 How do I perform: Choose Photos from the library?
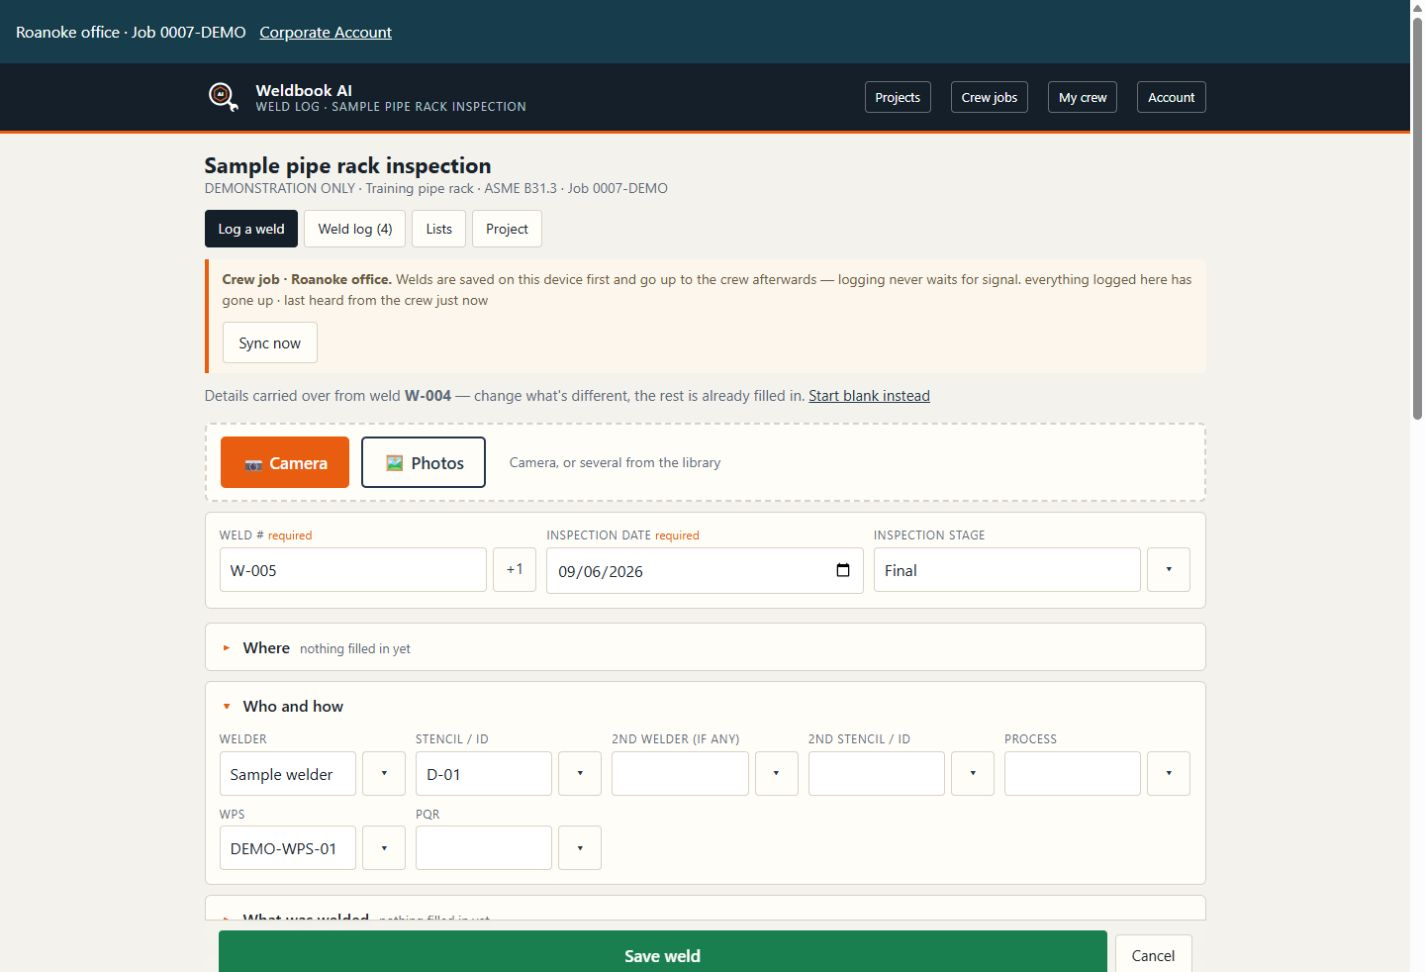click(423, 462)
